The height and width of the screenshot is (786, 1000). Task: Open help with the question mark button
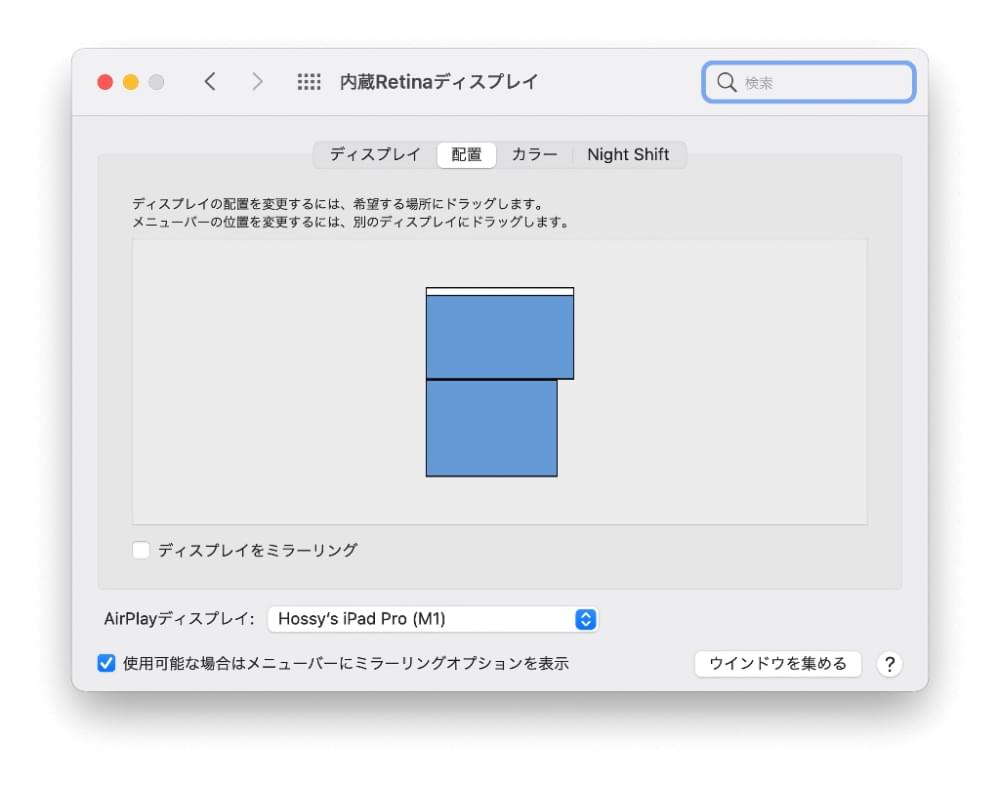(889, 664)
